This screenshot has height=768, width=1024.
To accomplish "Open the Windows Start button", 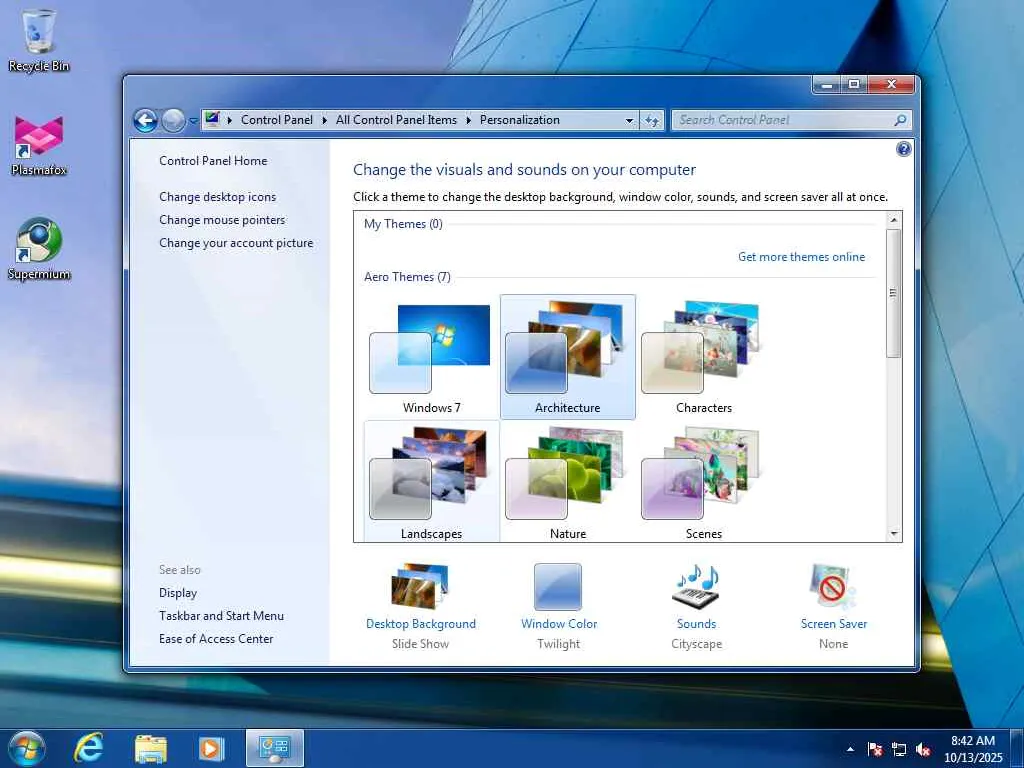I will pyautogui.click(x=27, y=748).
